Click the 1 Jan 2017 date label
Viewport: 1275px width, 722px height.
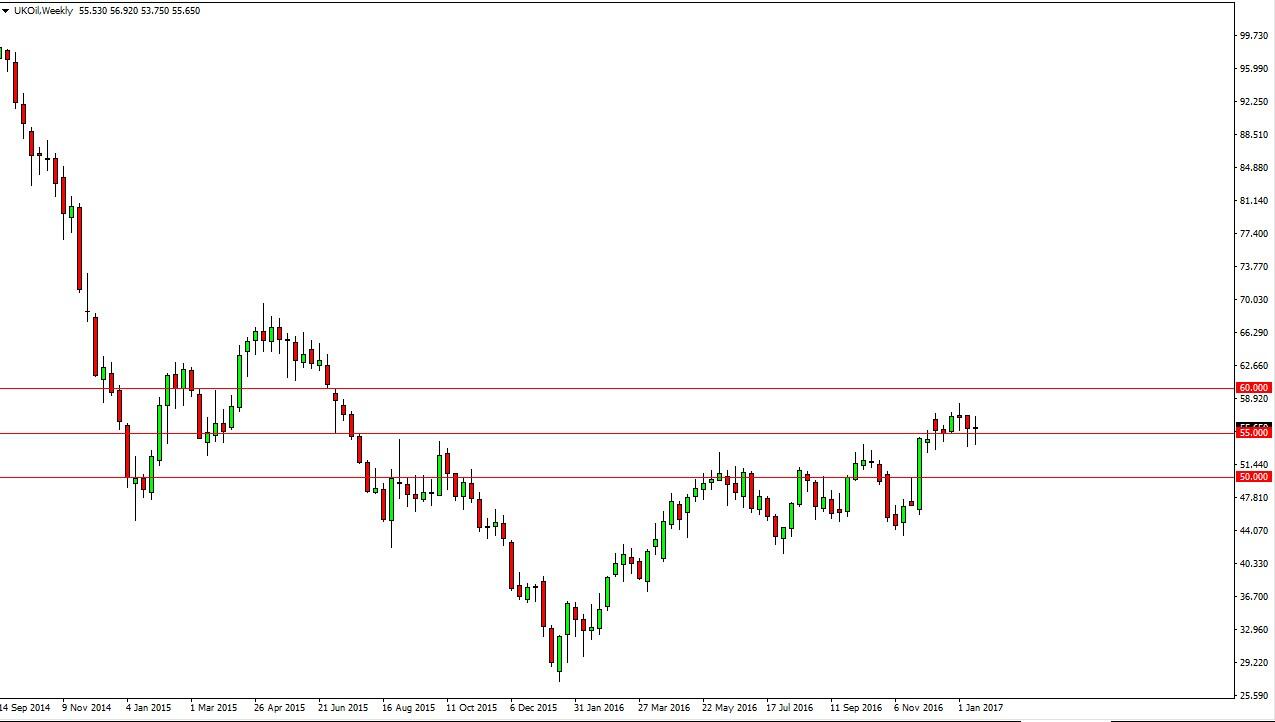979,708
